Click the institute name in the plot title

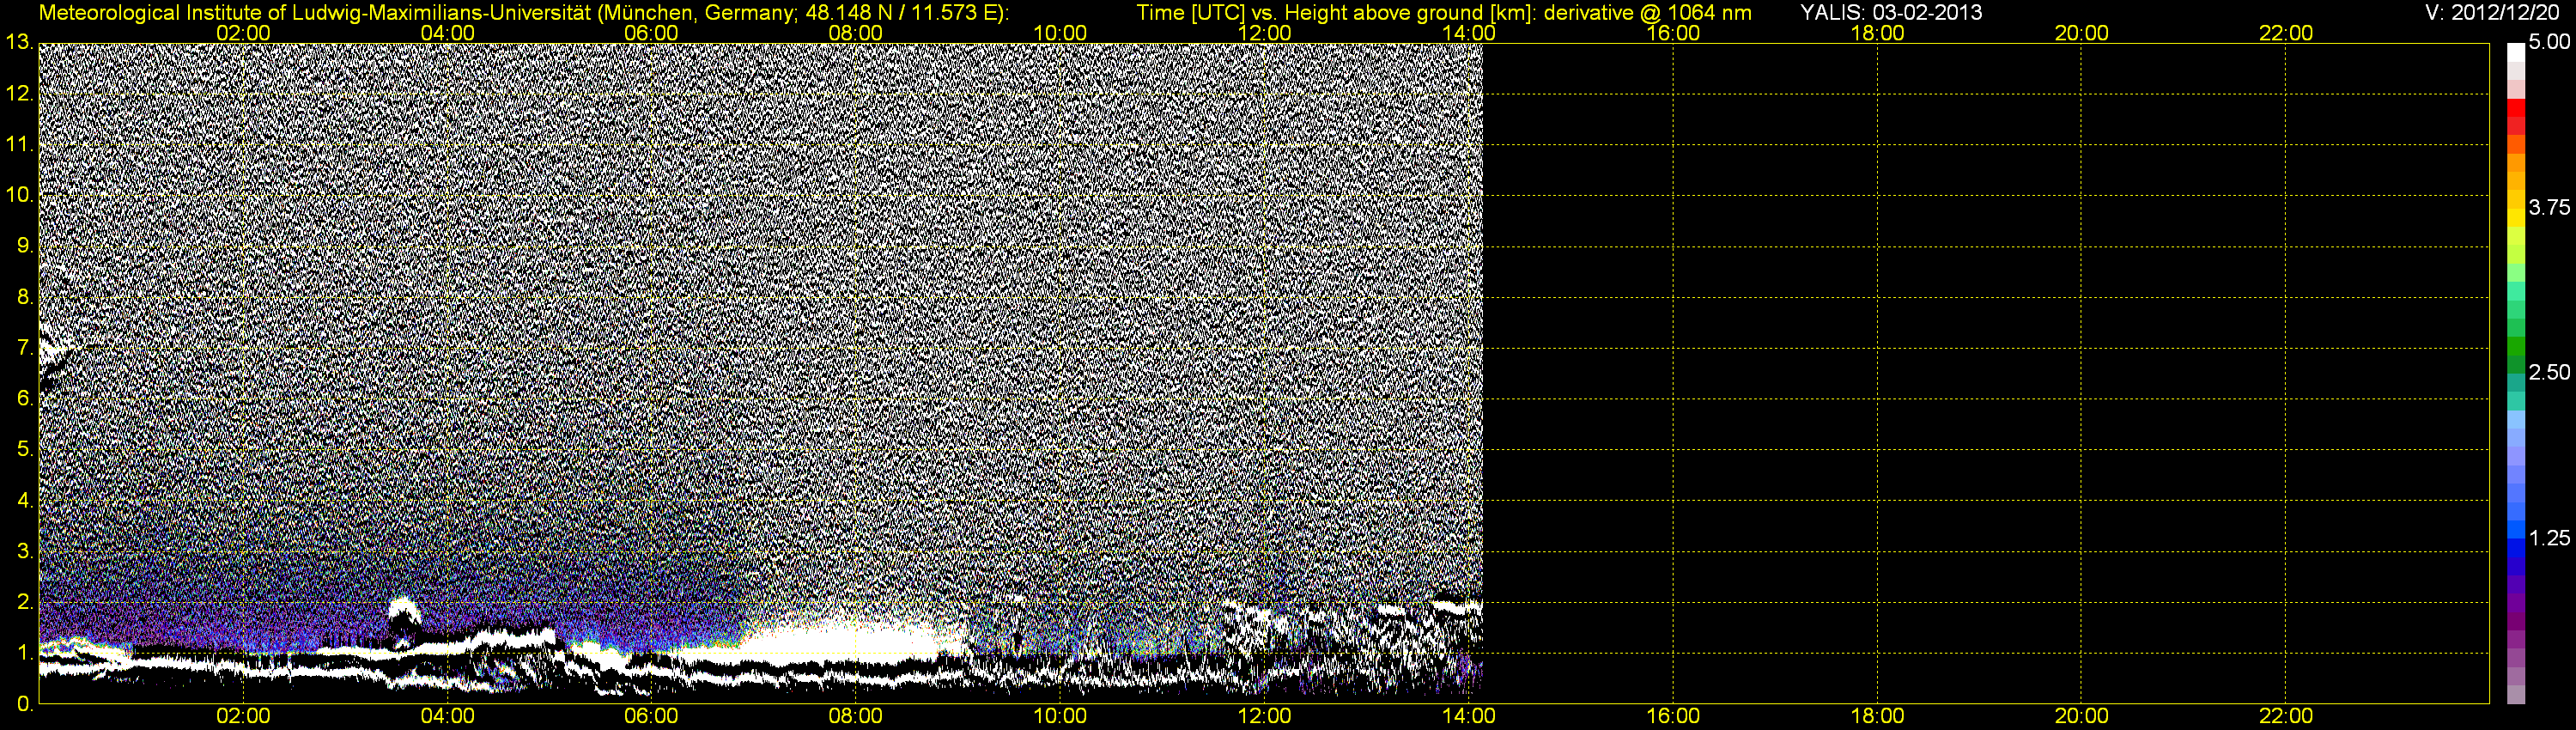(315, 13)
